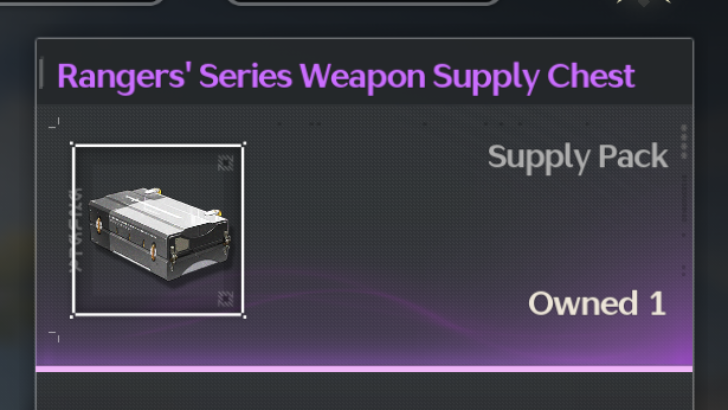
Task: Click the dark description panel below pink bar
Action: pos(364,391)
